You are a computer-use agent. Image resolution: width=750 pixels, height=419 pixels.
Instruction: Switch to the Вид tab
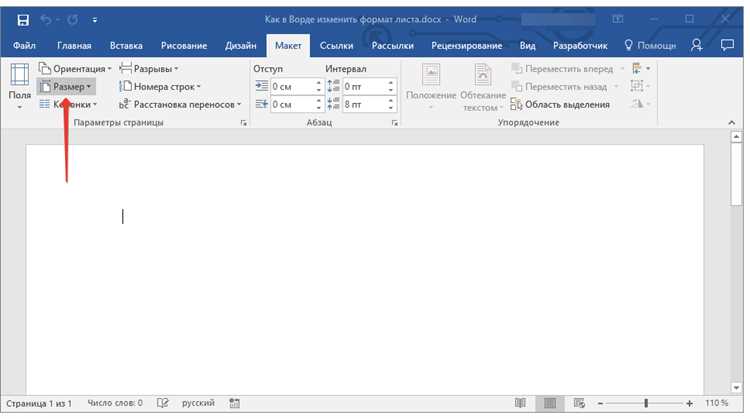pyautogui.click(x=528, y=45)
